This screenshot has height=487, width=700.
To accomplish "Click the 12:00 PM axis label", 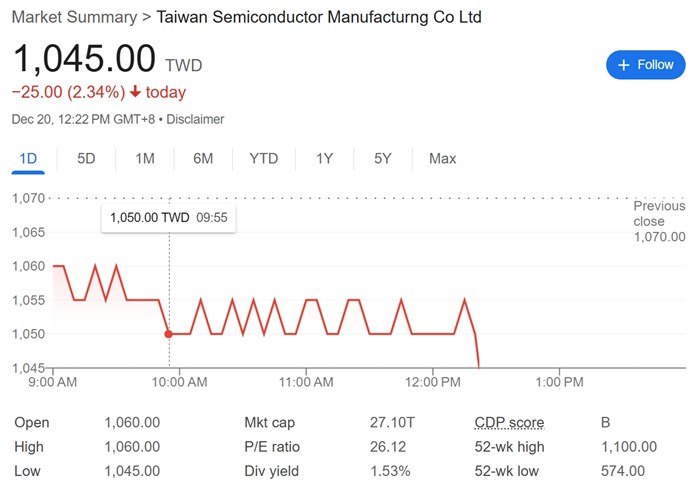I will (433, 382).
